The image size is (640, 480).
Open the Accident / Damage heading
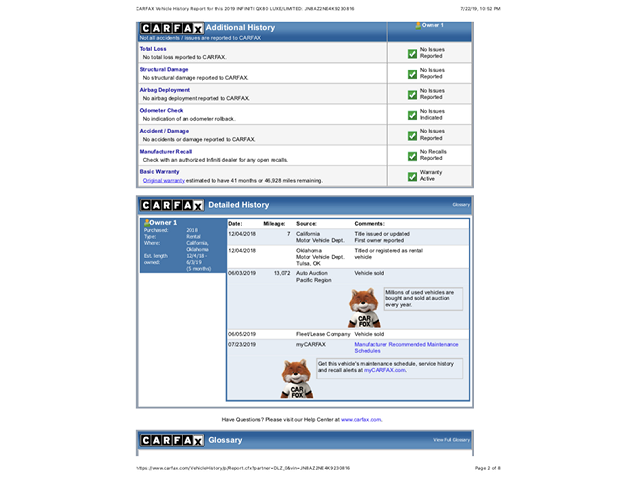(164, 131)
